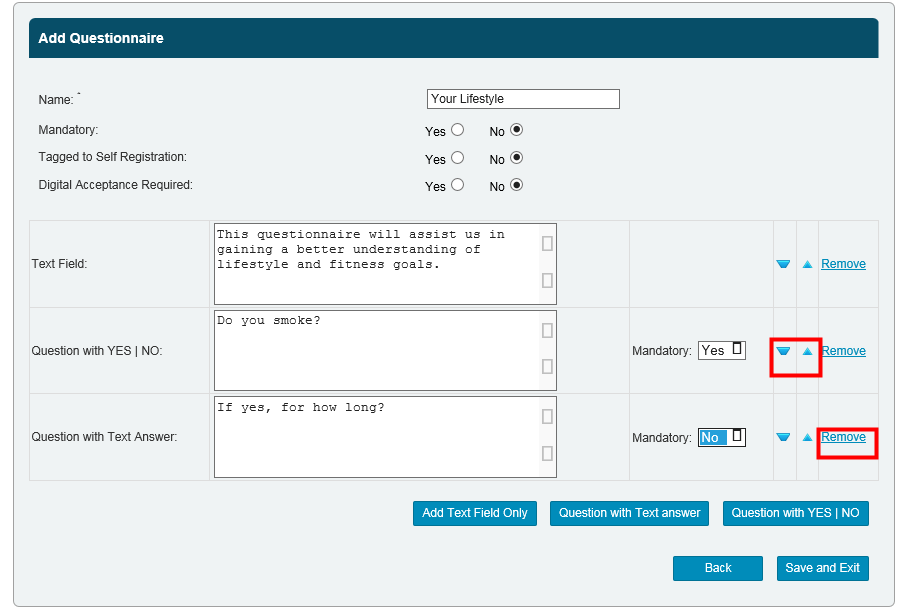
Task: Click the questionnaire Name input field
Action: (x=522, y=99)
